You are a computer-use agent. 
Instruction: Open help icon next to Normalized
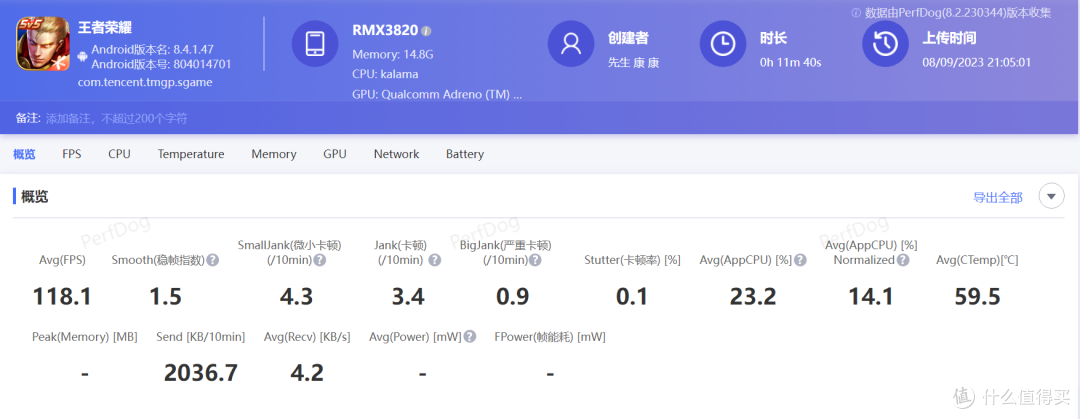pos(903,260)
